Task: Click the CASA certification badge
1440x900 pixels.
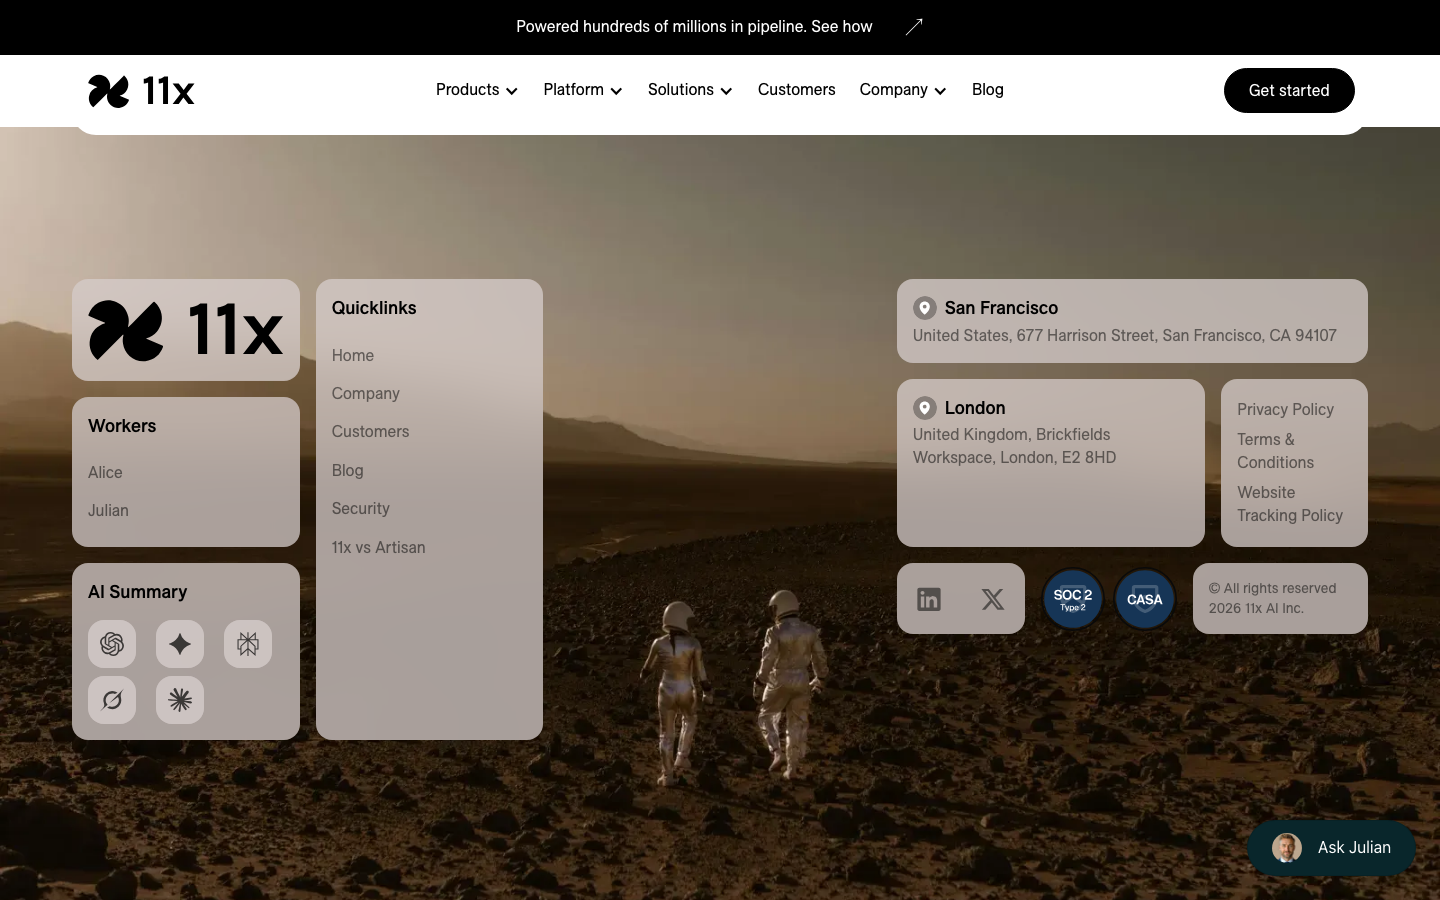Action: (1145, 599)
